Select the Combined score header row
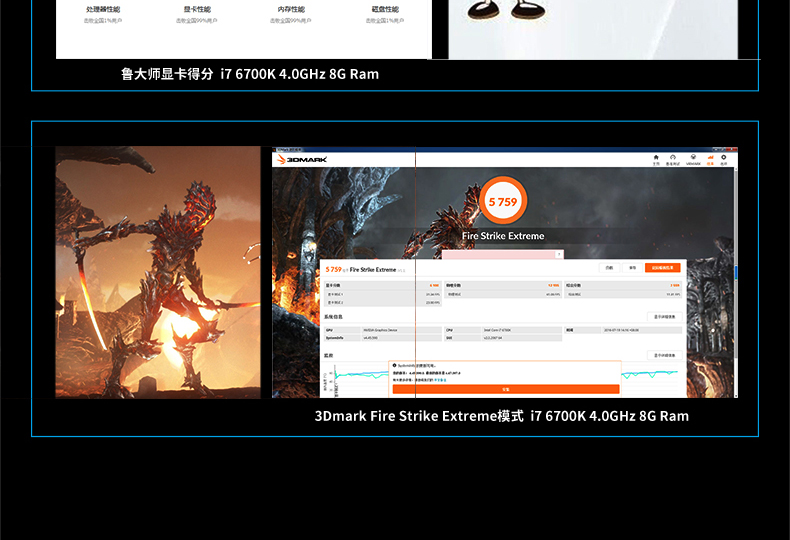Viewport: 790px width, 540px height. [623, 285]
